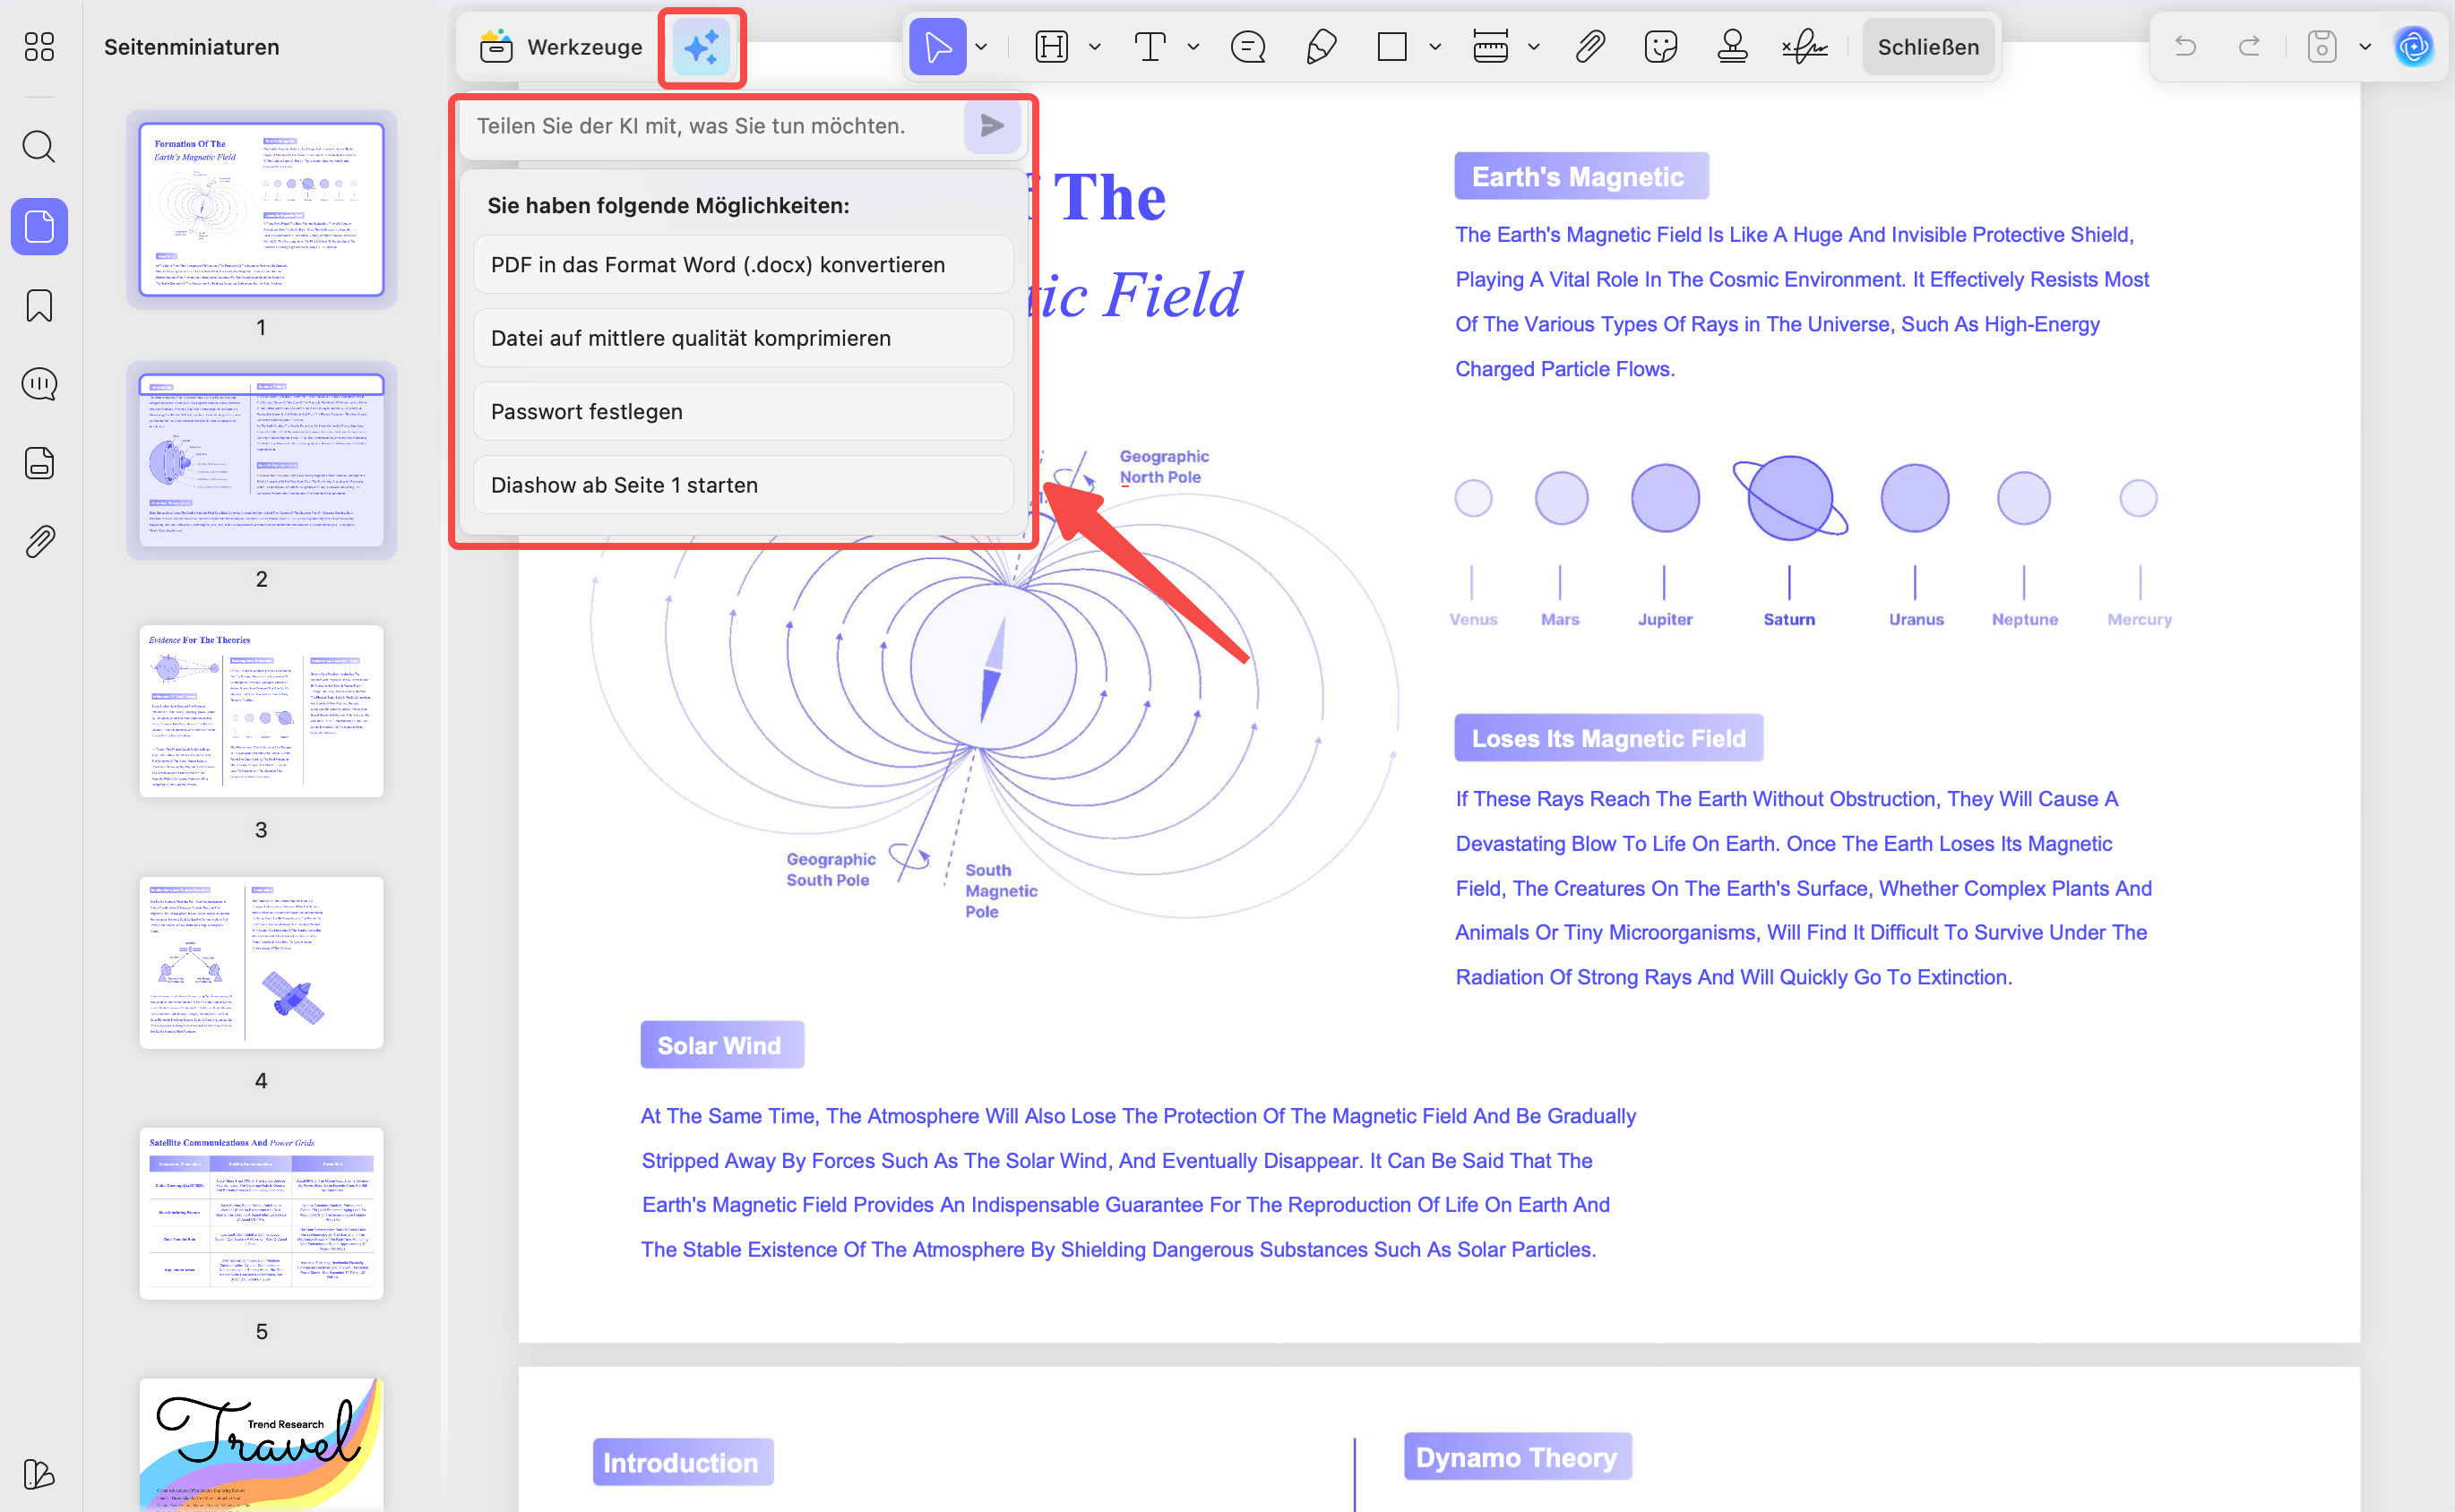Viewport: 2455px width, 1512px height.
Task: Open the bookmarks panel
Action: point(38,306)
